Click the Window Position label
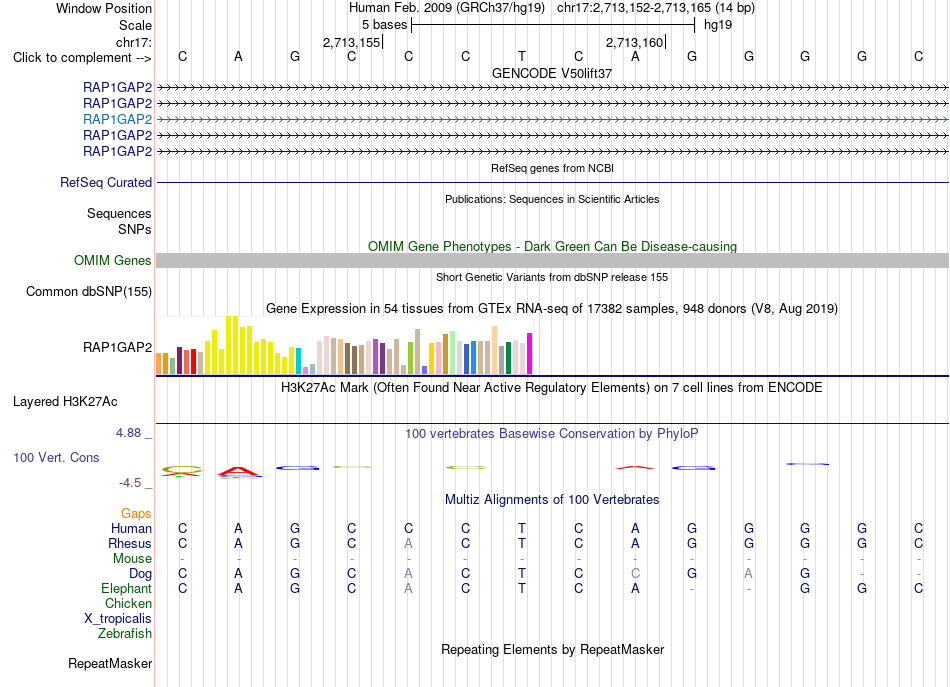Screen dimensions: 950x687 click(104, 8)
